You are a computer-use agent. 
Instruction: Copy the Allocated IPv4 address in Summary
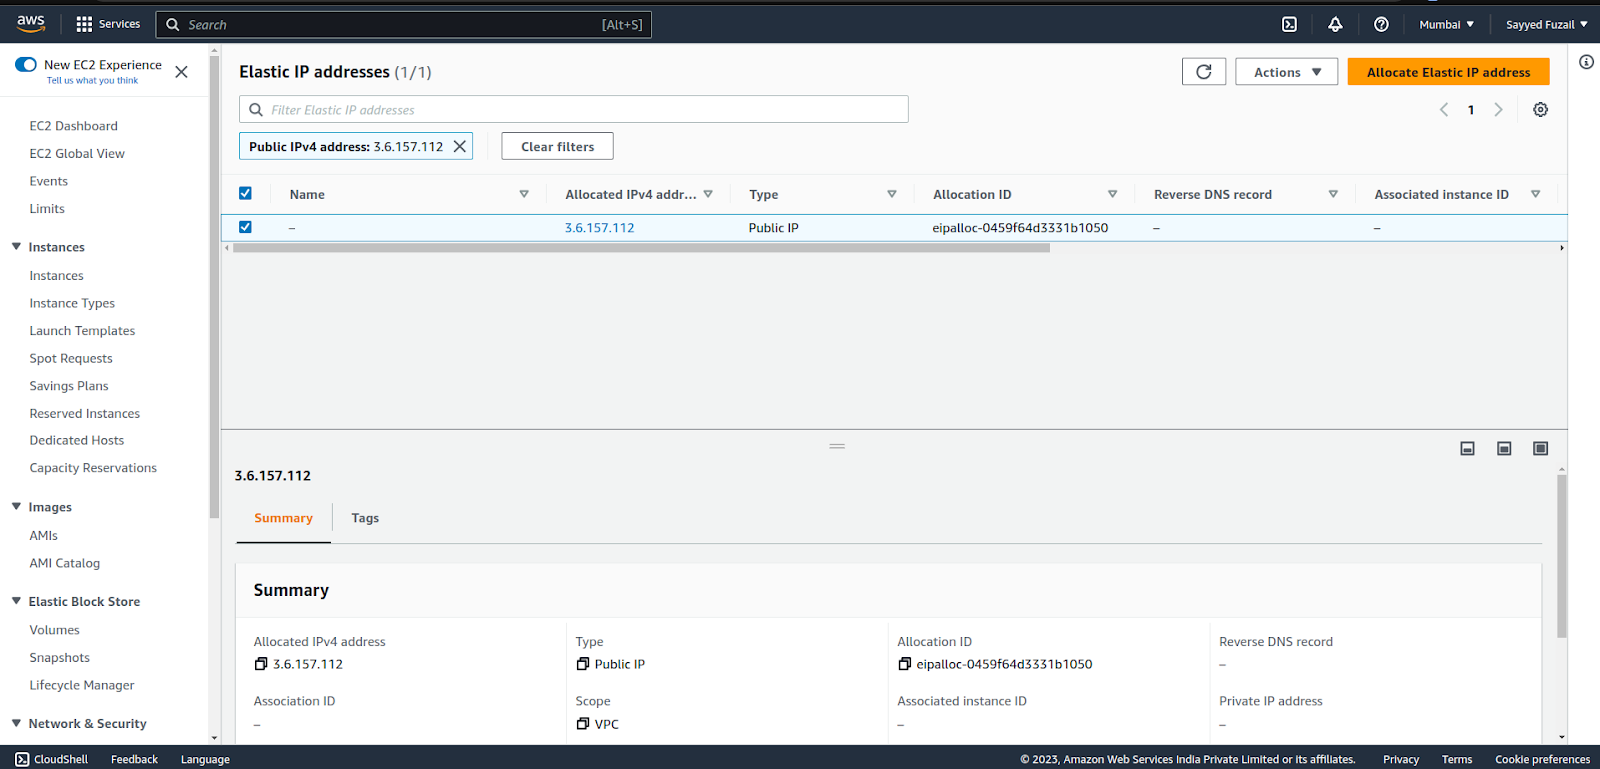[261, 664]
